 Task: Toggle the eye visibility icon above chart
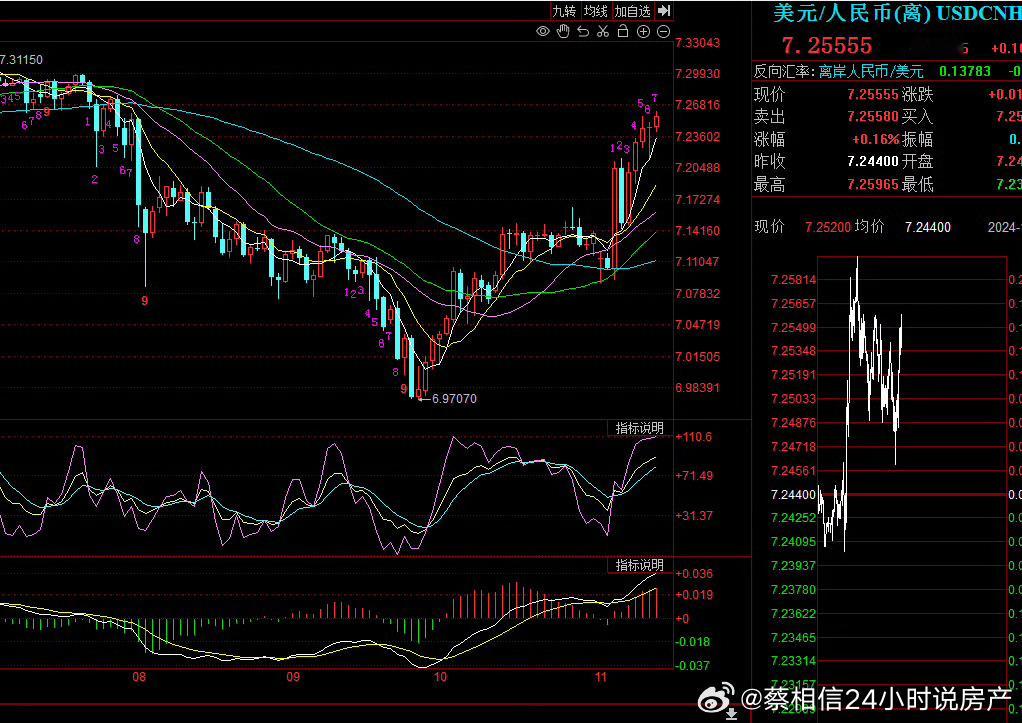tap(542, 31)
